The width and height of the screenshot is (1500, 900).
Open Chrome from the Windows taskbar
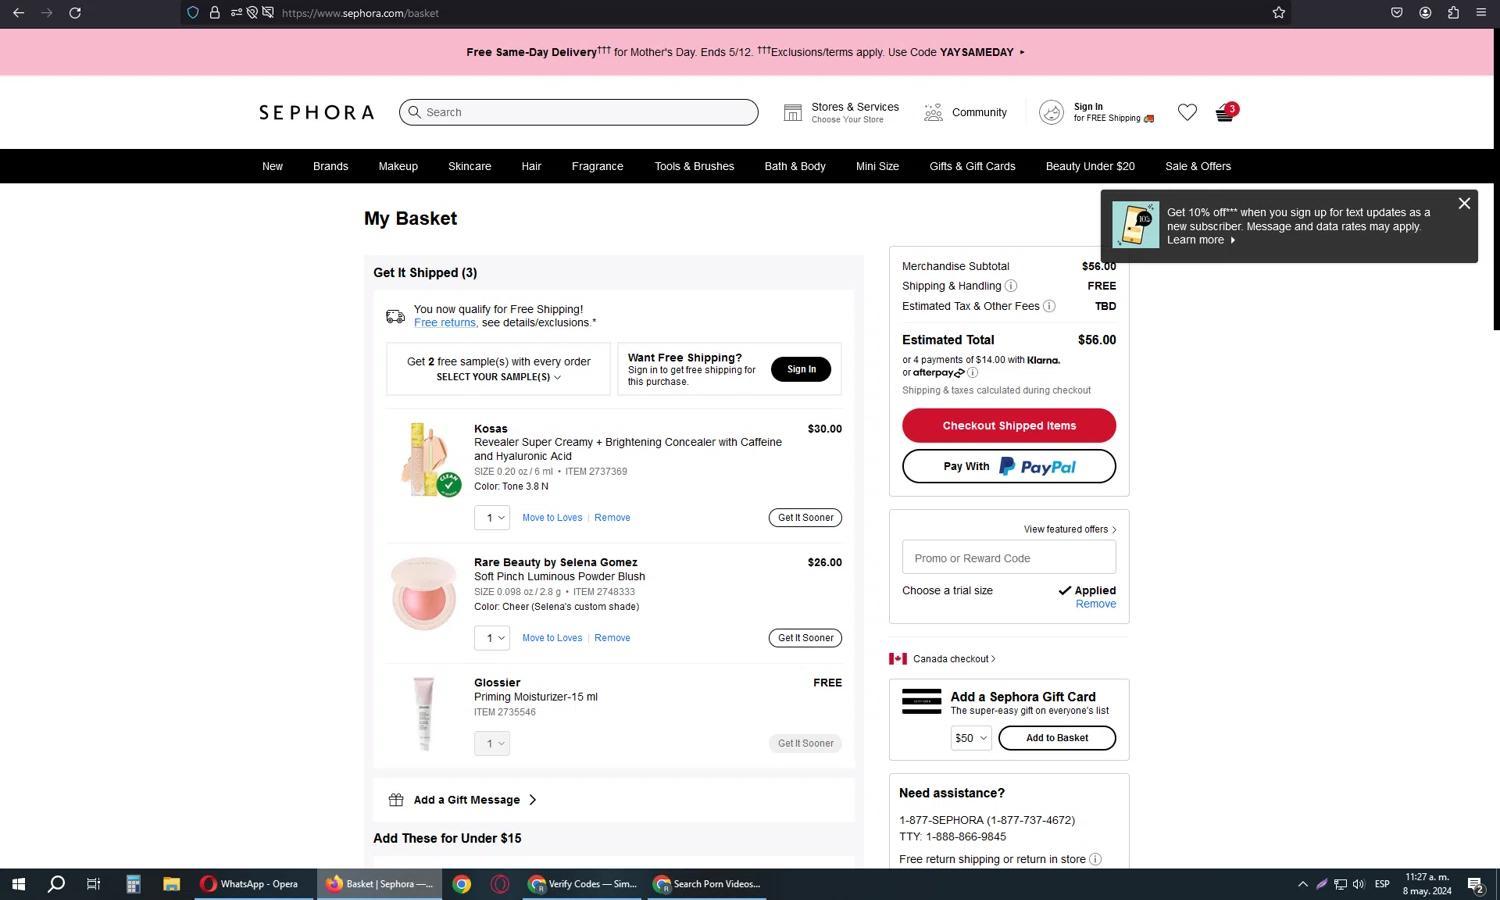coord(461,884)
